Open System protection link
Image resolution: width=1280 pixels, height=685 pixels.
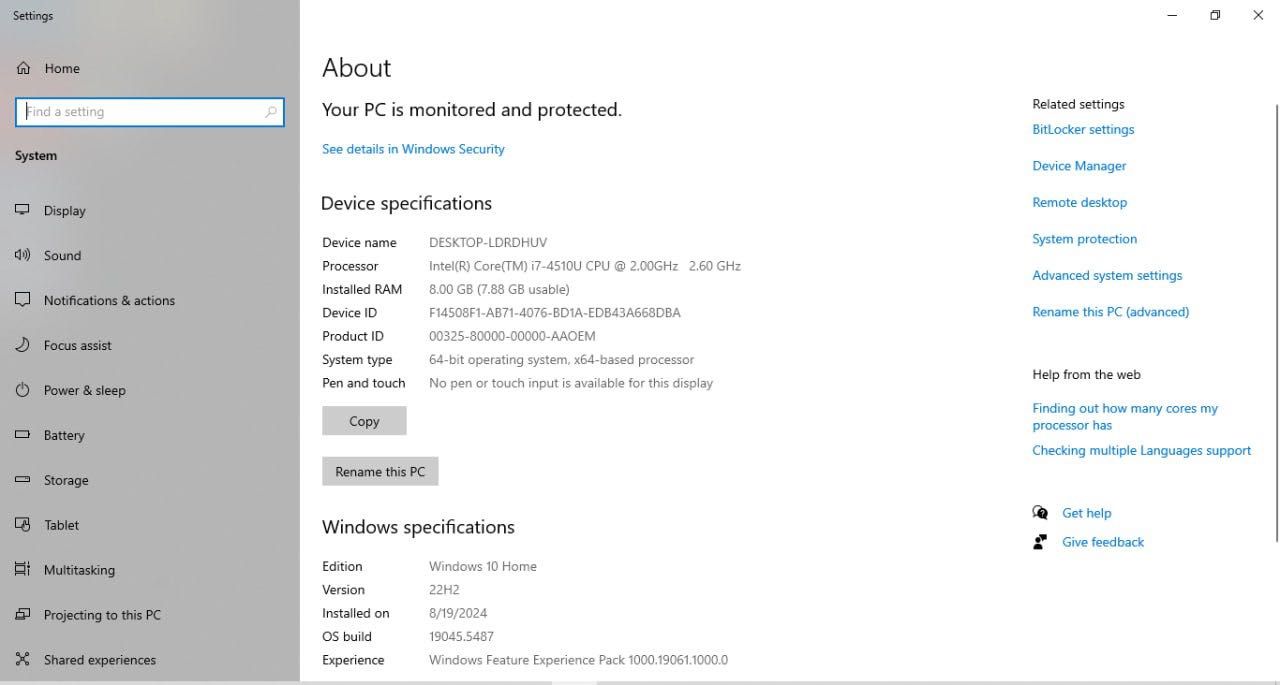(x=1084, y=239)
